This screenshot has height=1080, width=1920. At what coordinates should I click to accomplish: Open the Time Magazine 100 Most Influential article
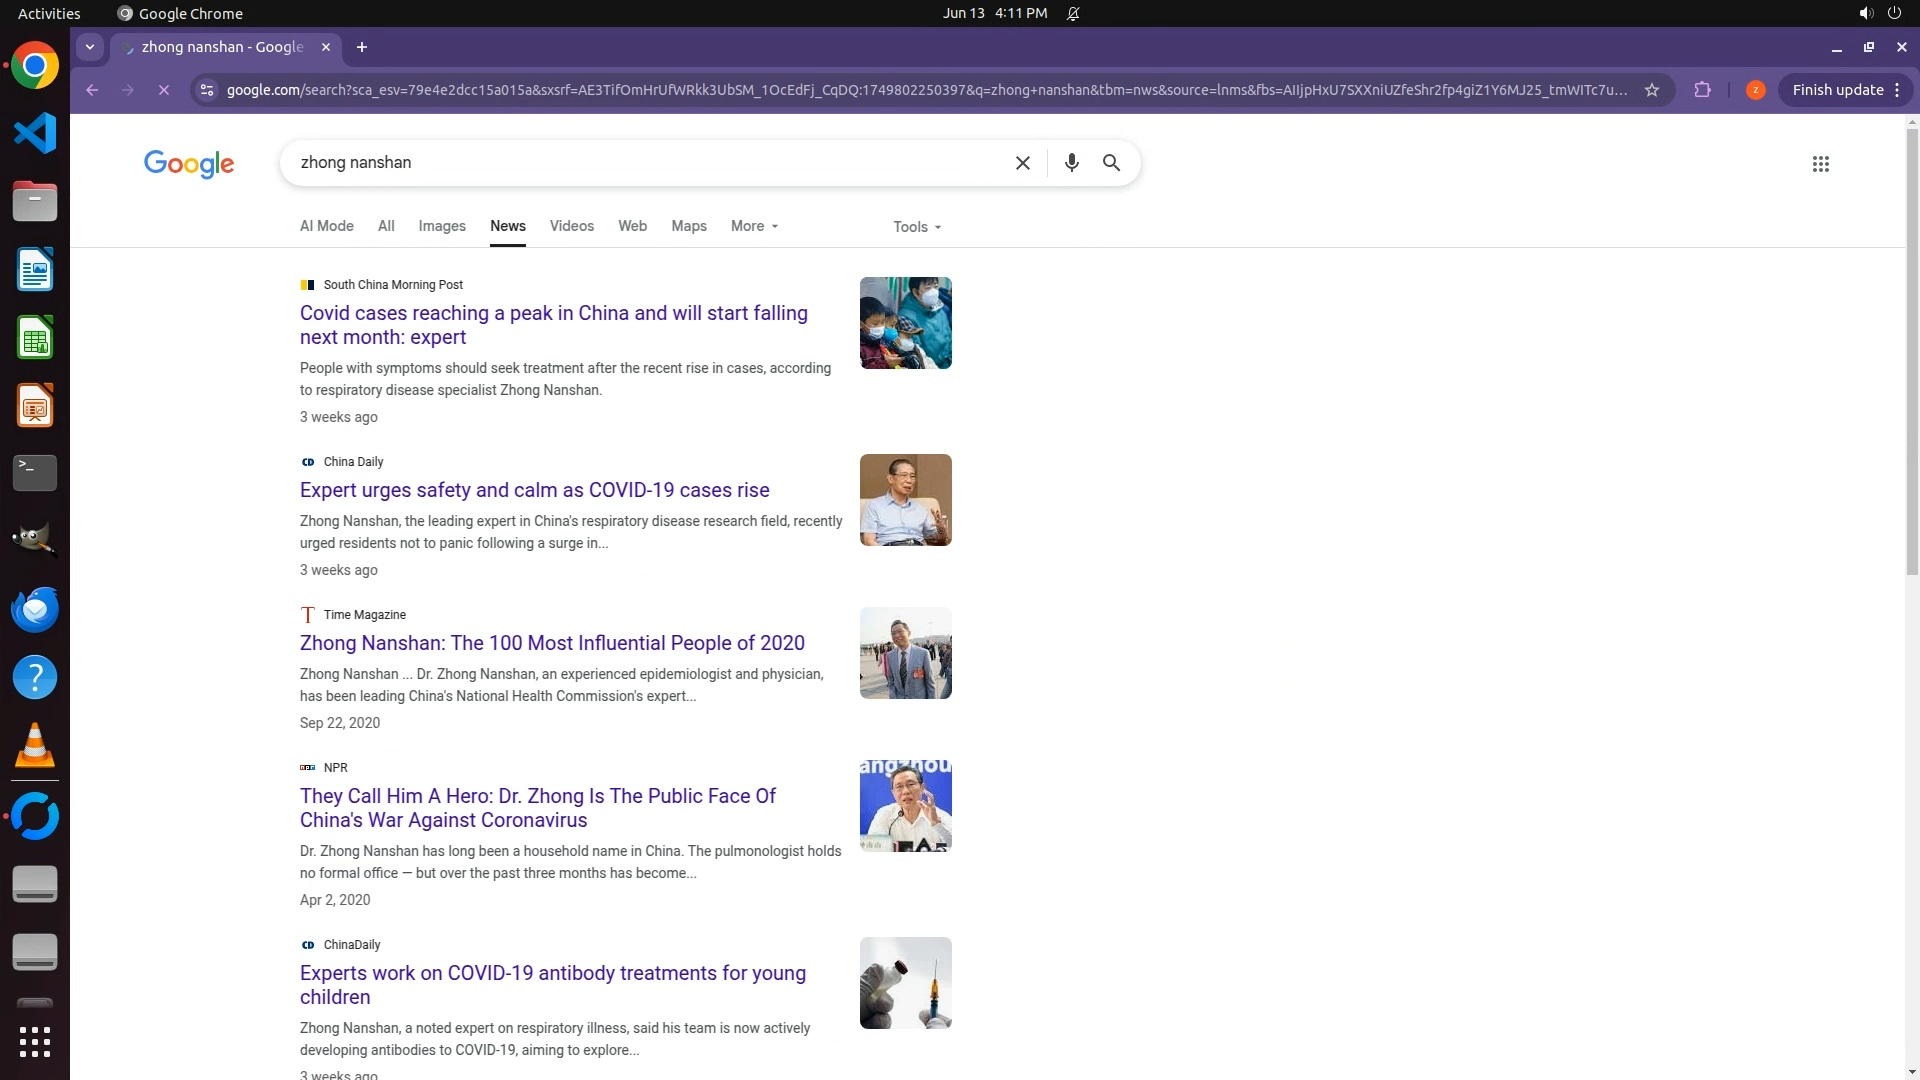[x=552, y=643]
